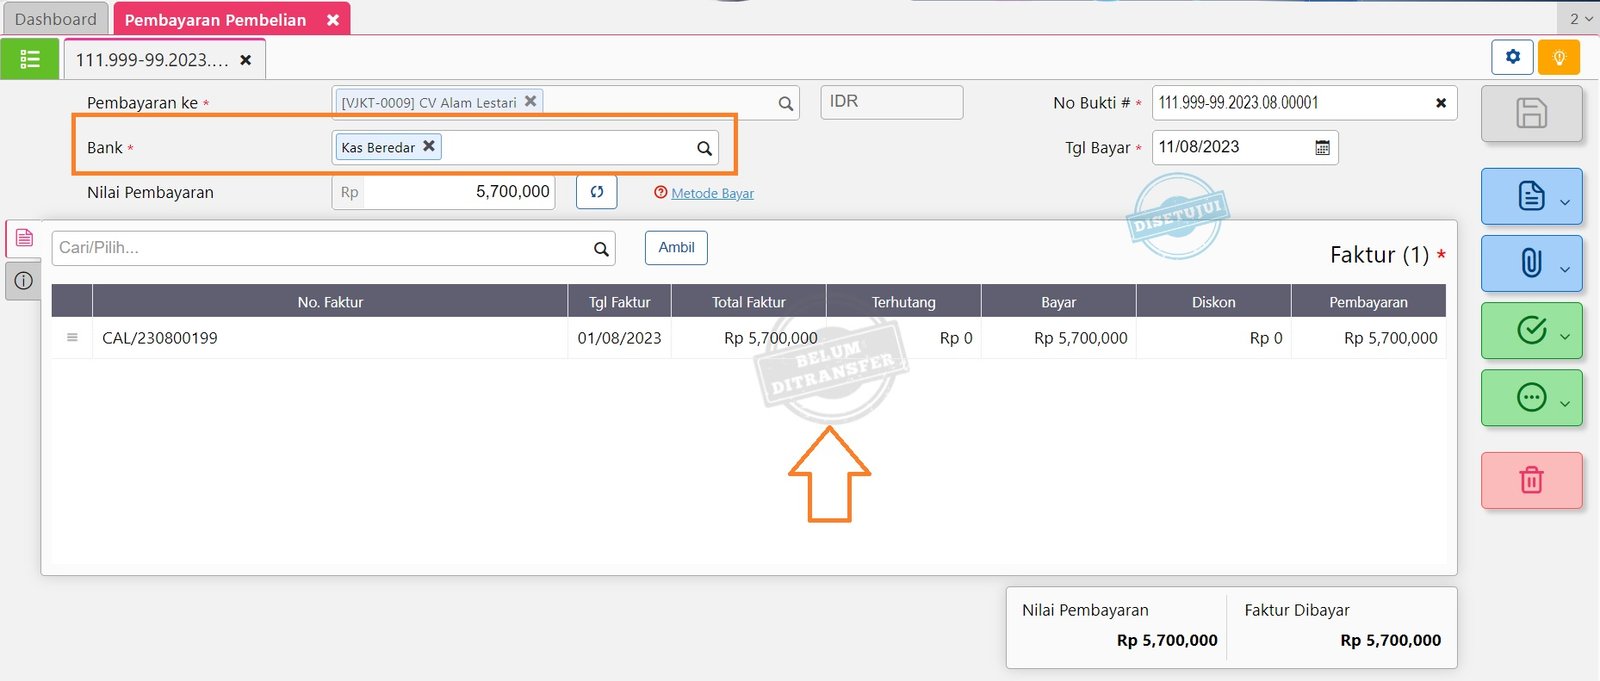
Task: Click the search icon in Bank field
Action: pos(704,148)
